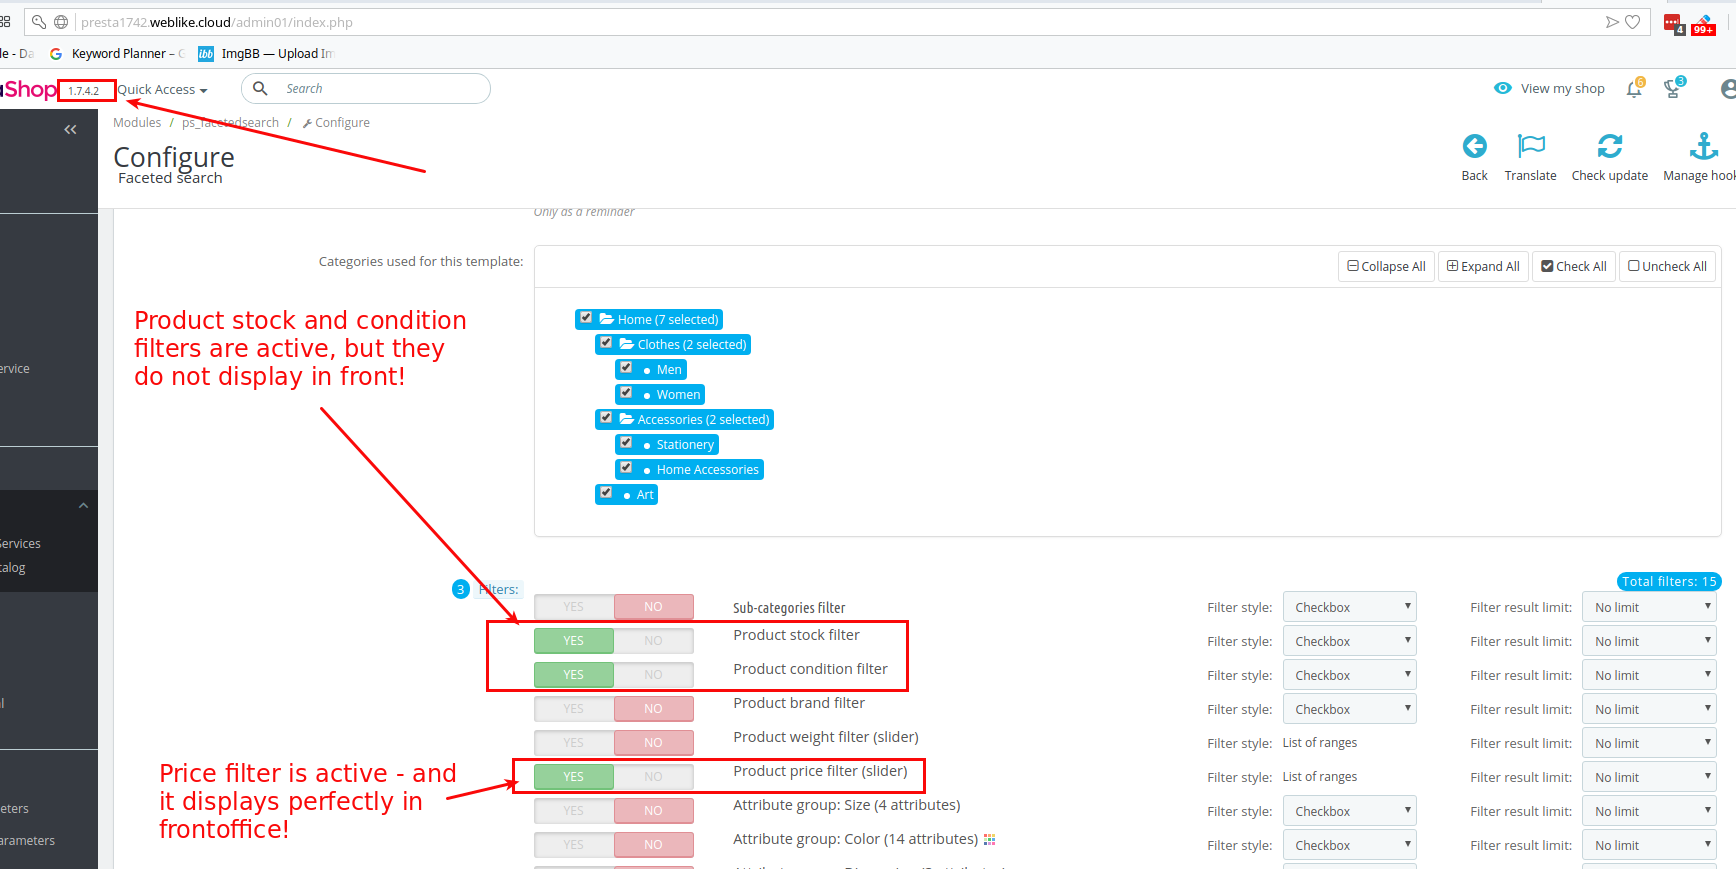Toggle the Product stock filter switch
The width and height of the screenshot is (1736, 869).
(614, 641)
